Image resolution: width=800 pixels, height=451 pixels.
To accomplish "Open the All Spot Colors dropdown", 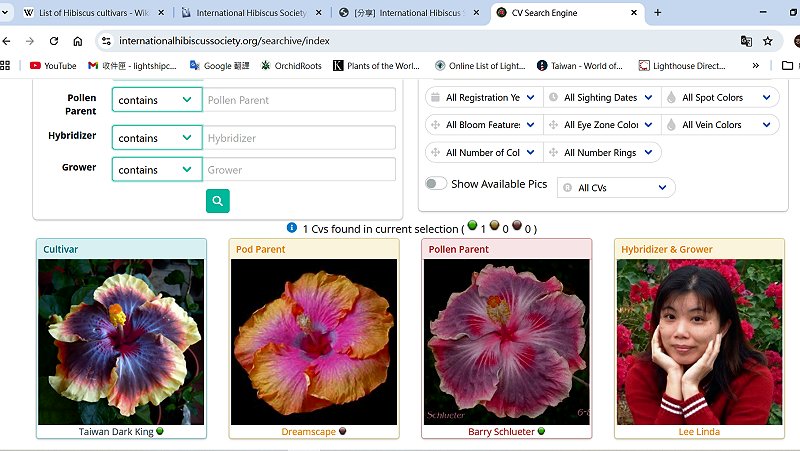I will coord(720,98).
